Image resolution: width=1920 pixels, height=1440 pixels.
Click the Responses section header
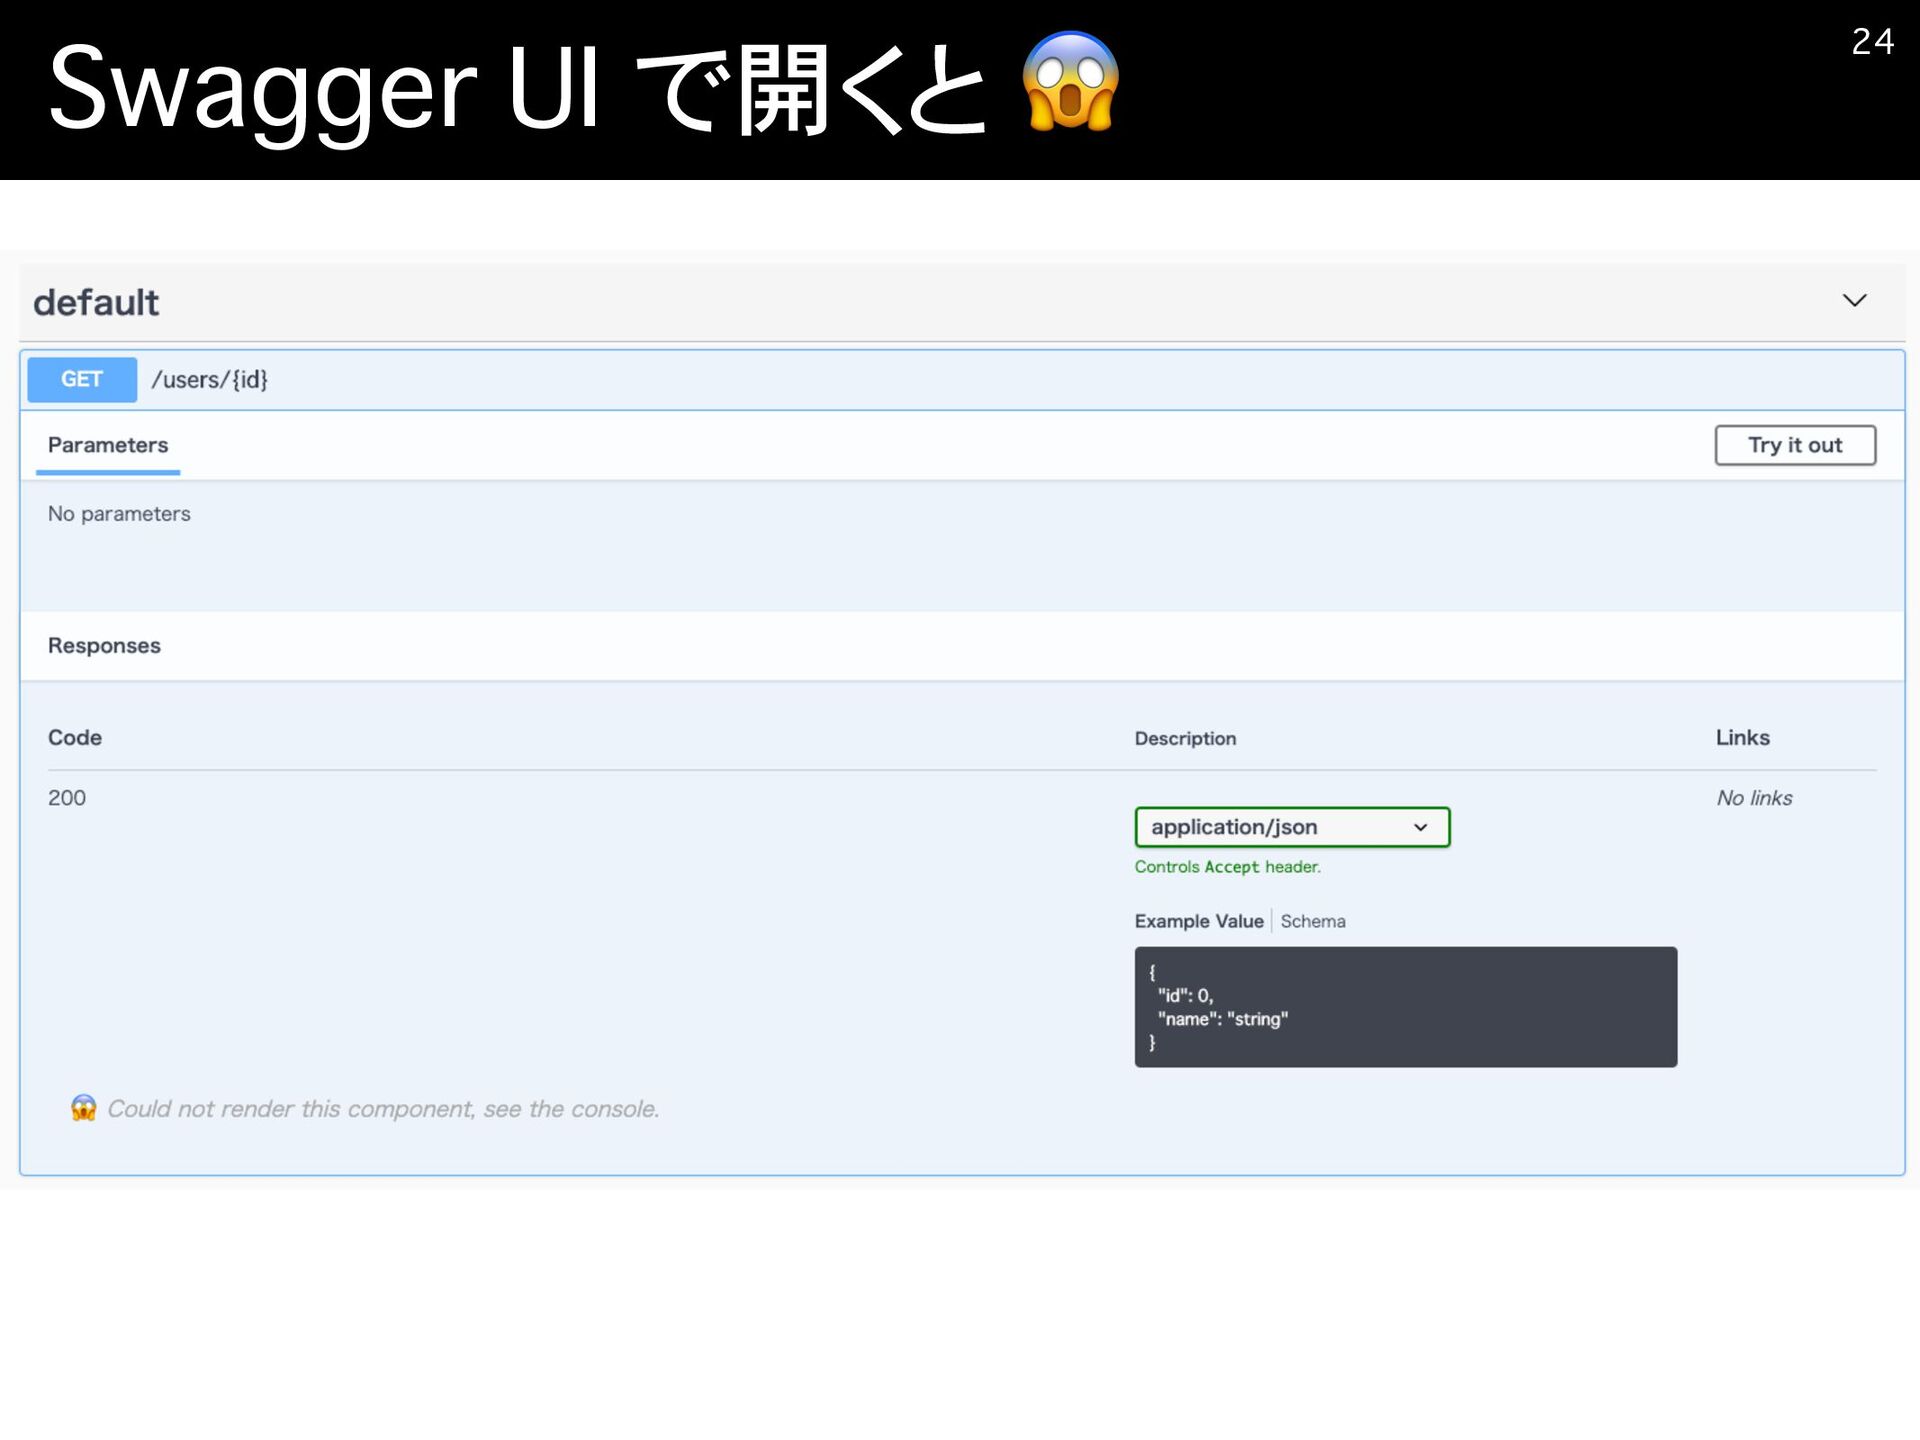(x=104, y=646)
